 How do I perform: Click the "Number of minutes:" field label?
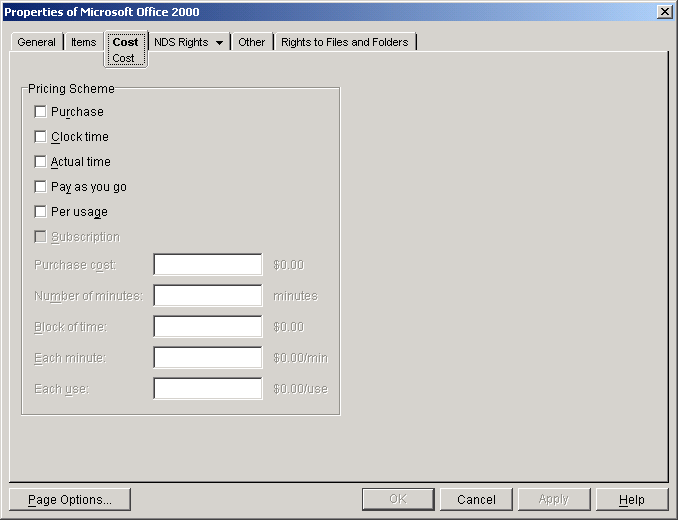click(89, 296)
